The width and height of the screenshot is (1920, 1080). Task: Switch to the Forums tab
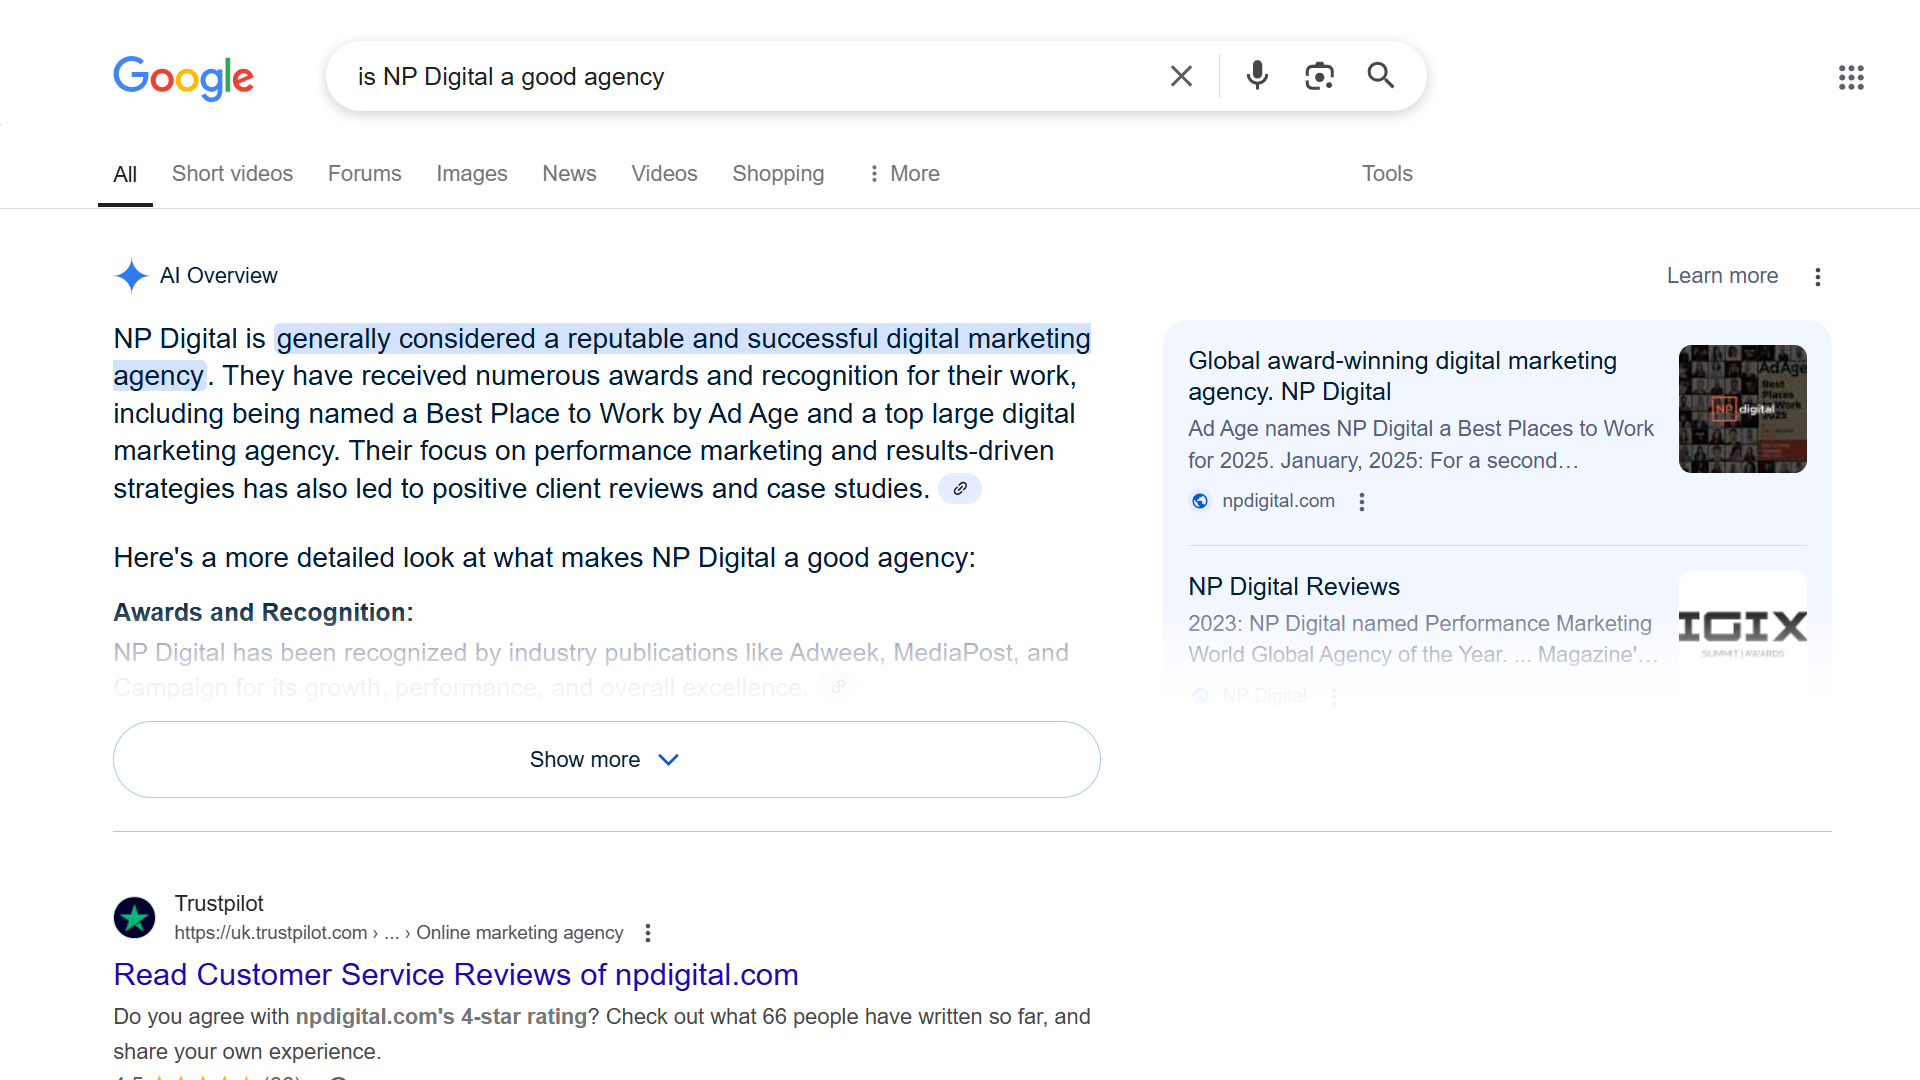[x=364, y=173]
